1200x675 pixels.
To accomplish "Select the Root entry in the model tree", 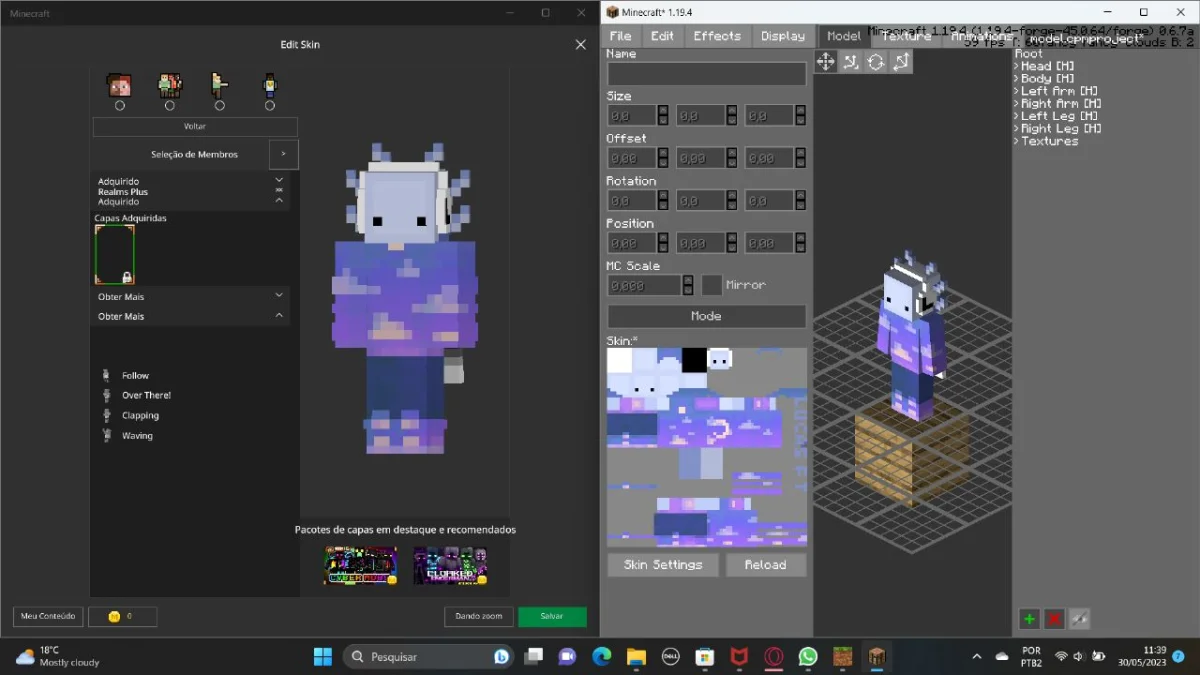I will (x=1029, y=54).
